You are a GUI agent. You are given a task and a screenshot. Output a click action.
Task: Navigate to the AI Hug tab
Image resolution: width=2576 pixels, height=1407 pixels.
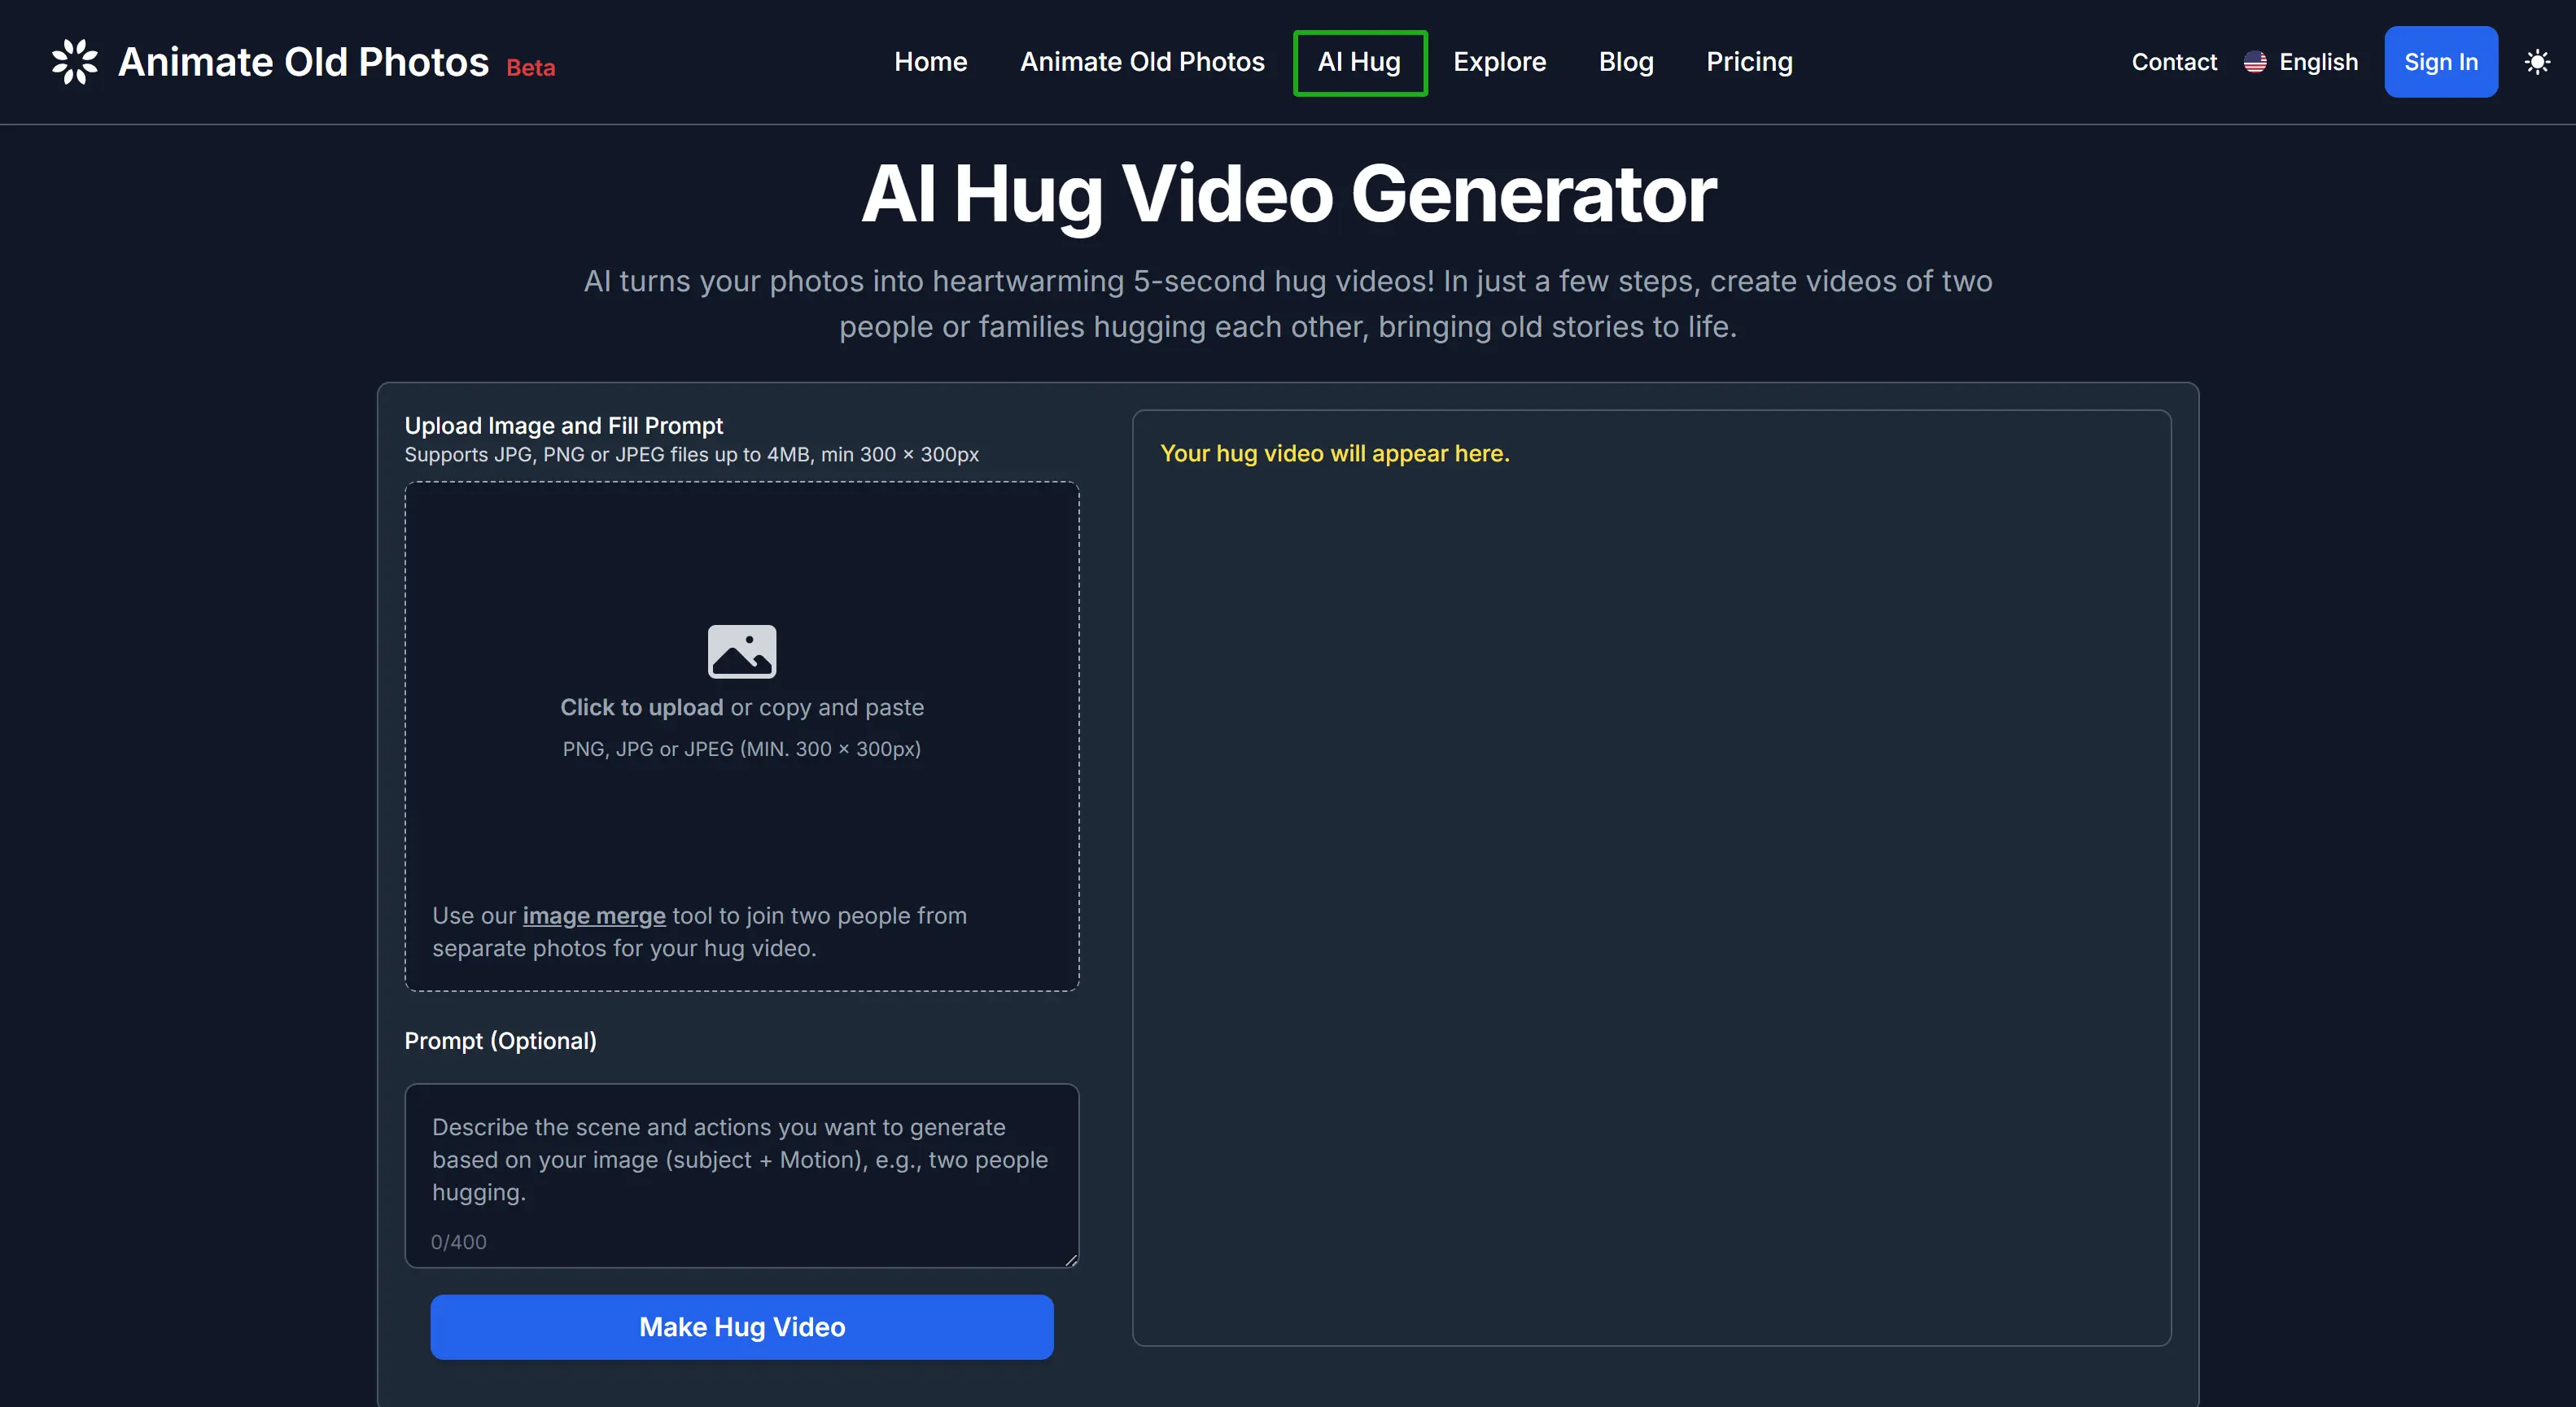1357,63
